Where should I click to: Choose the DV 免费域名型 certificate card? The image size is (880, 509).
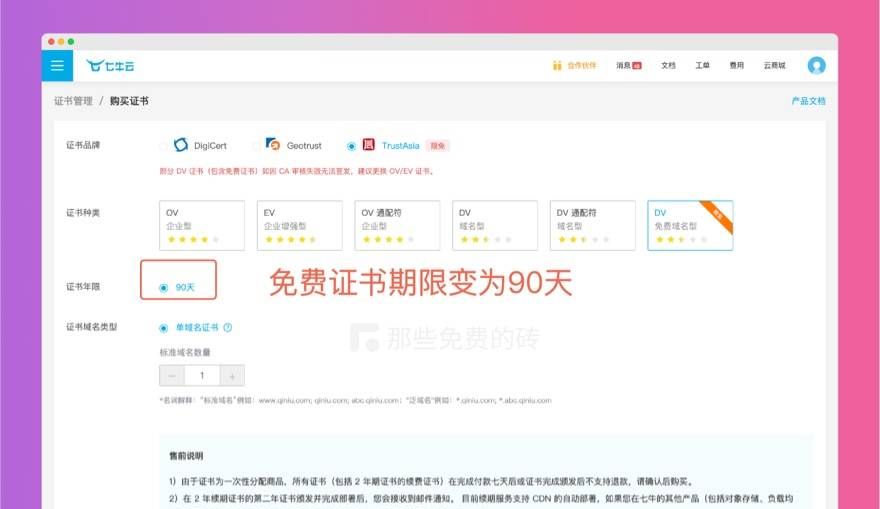(x=690, y=225)
